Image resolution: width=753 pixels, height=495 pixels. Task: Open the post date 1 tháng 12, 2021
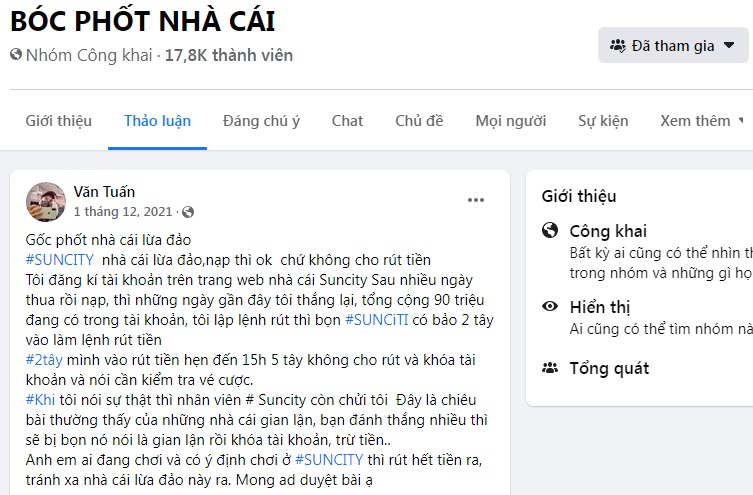point(123,212)
